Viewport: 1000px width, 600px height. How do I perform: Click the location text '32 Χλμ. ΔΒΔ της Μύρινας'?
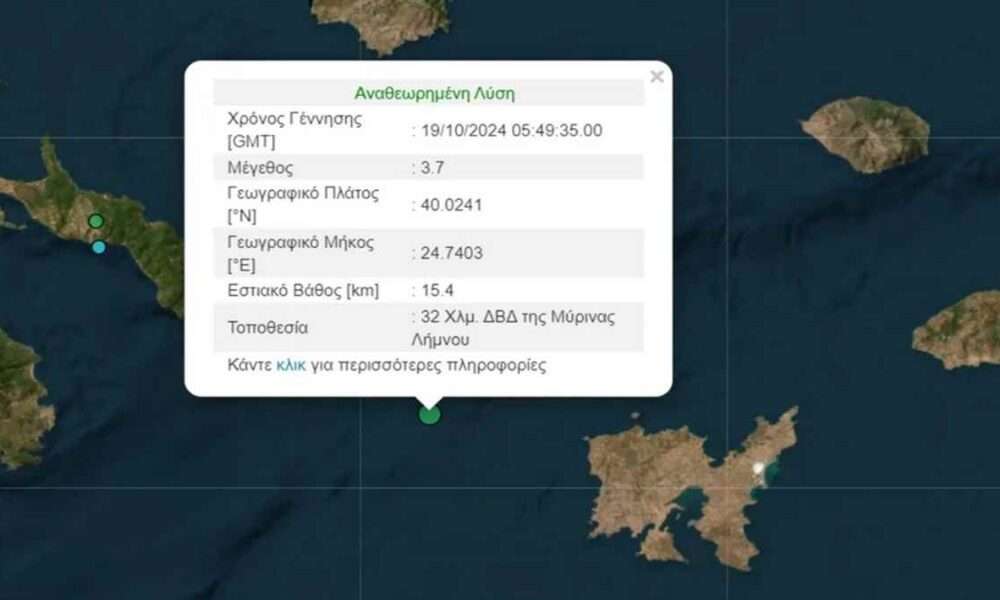(518, 317)
